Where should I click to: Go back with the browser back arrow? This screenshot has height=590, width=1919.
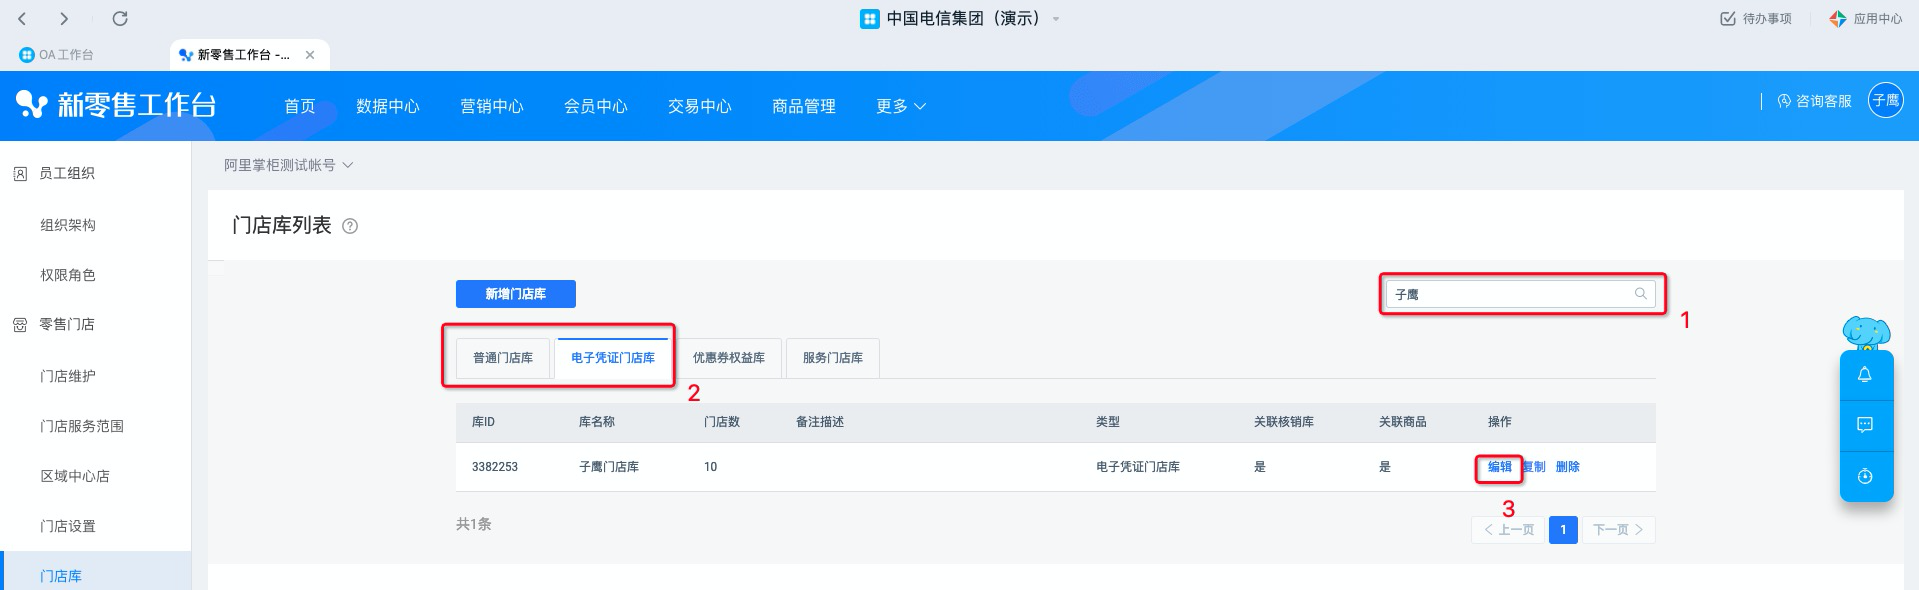coord(23,19)
